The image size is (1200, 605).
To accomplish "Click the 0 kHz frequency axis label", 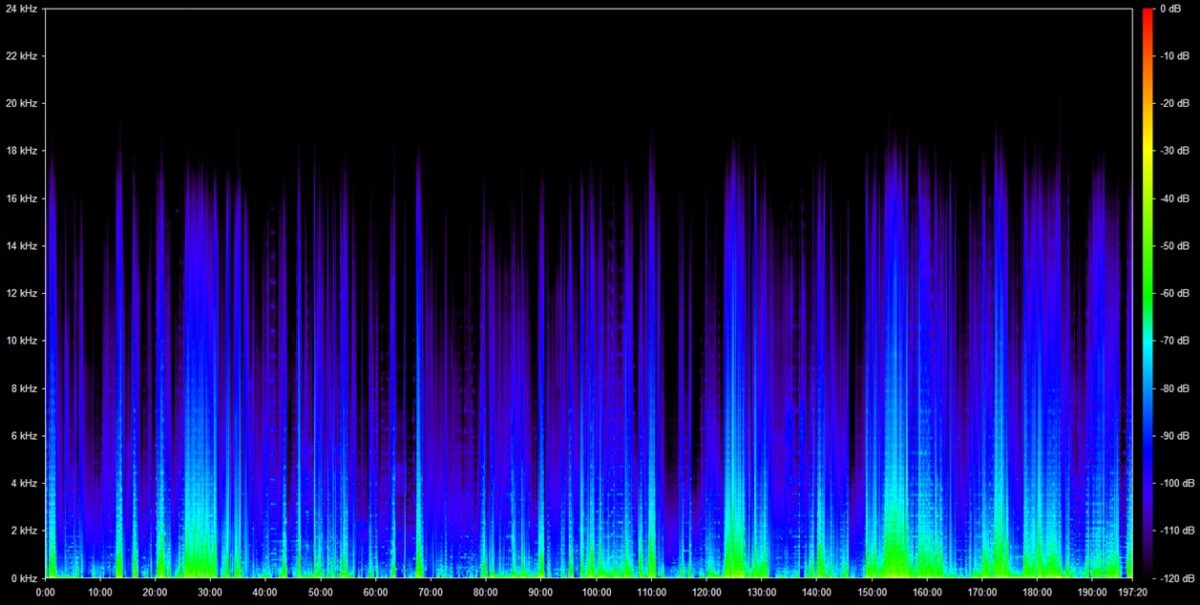I will (24, 578).
